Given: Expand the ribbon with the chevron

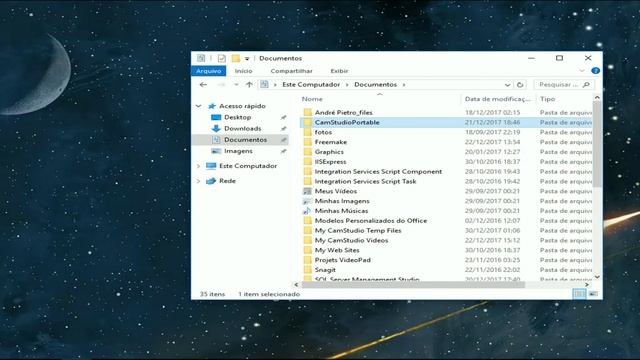Looking at the screenshot, I should point(582,71).
